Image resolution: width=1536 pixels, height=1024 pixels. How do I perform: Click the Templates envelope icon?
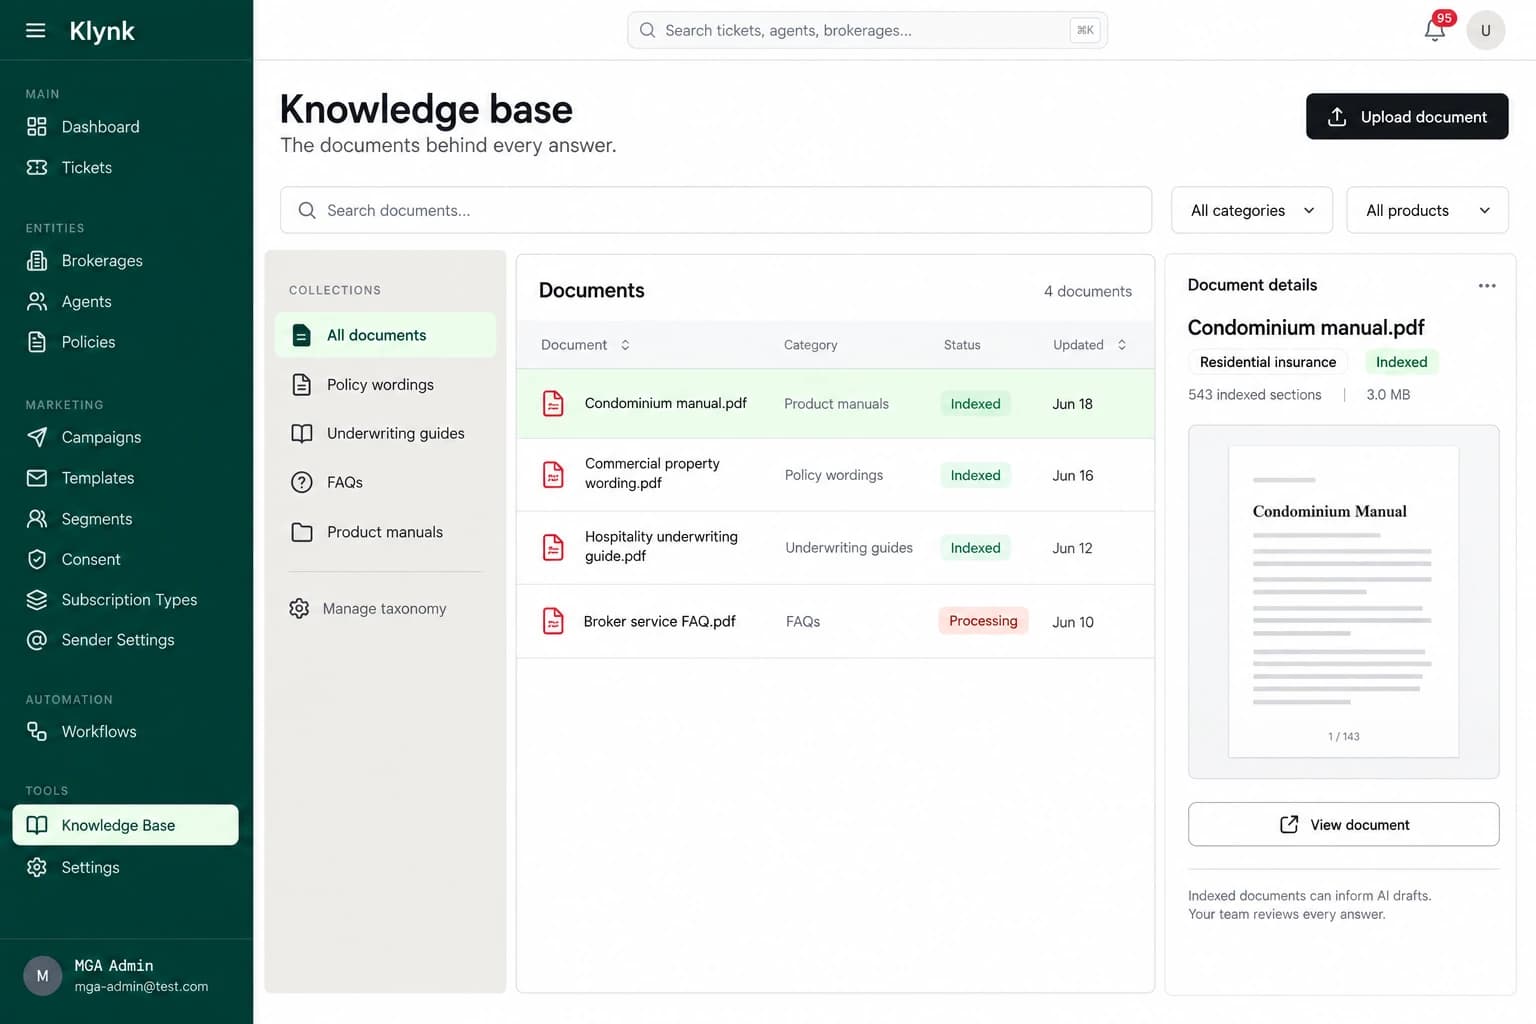(37, 478)
